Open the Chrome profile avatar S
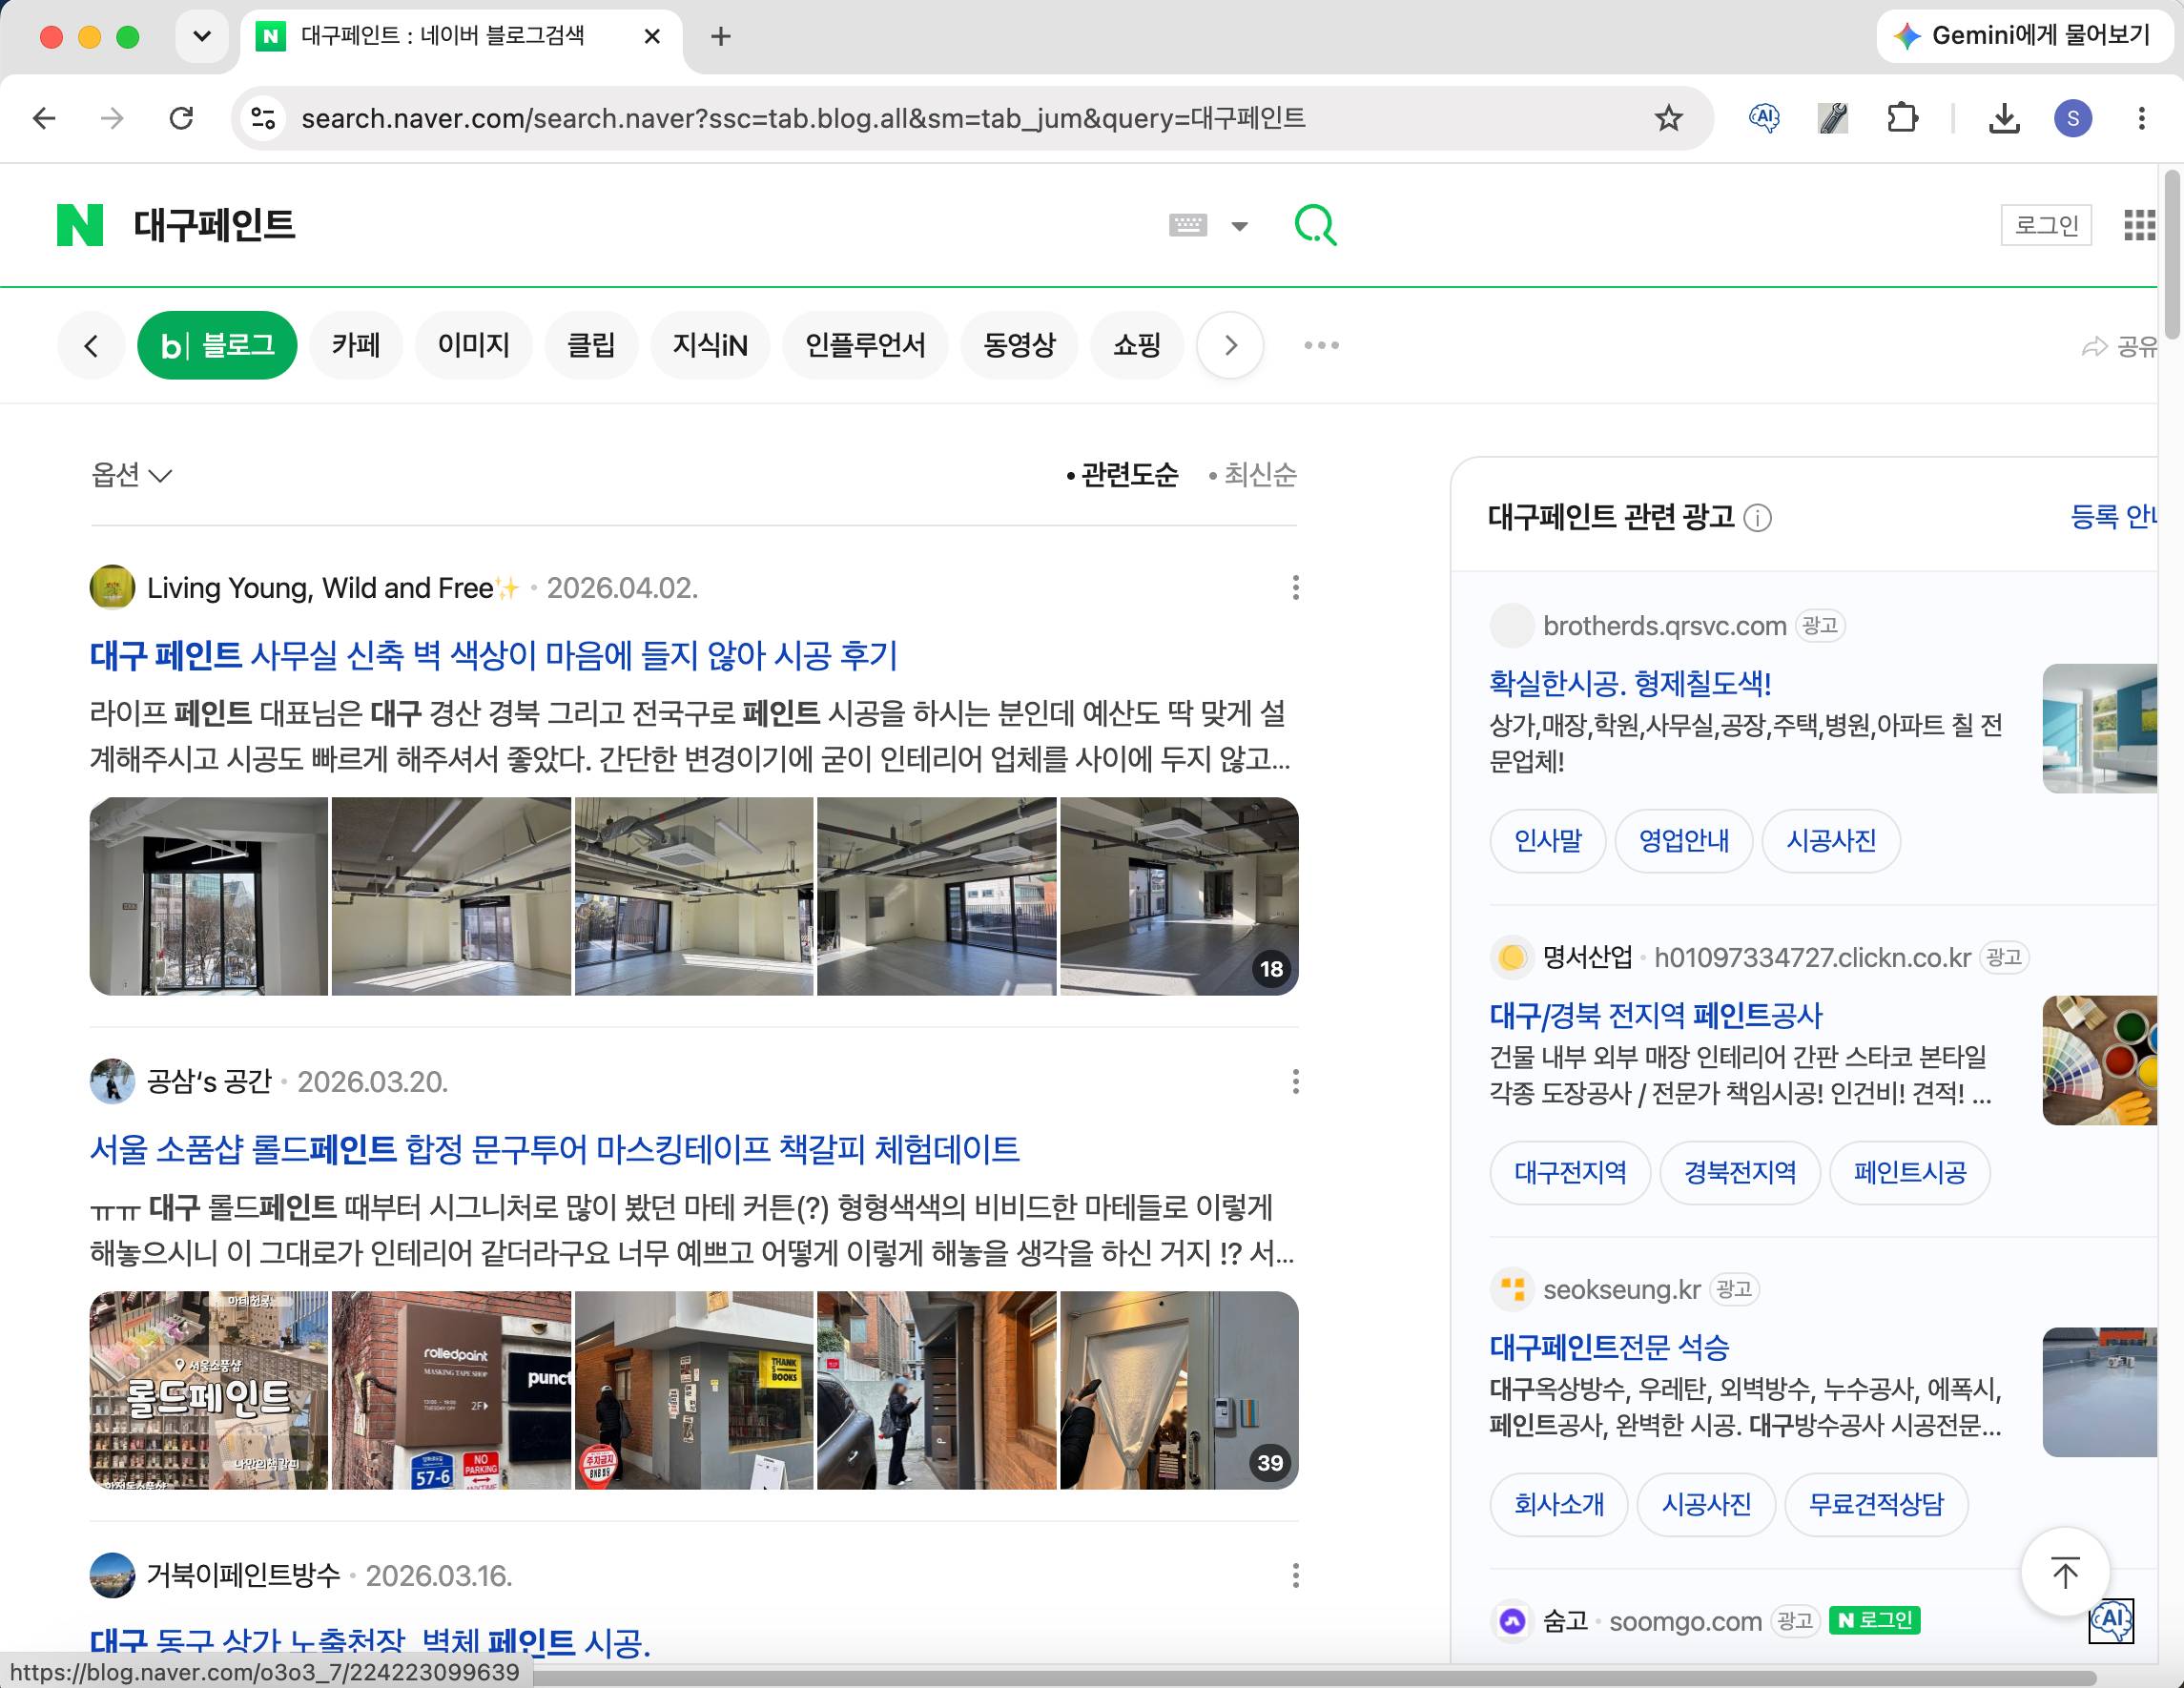This screenshot has width=2184, height=1688. 2073,119
